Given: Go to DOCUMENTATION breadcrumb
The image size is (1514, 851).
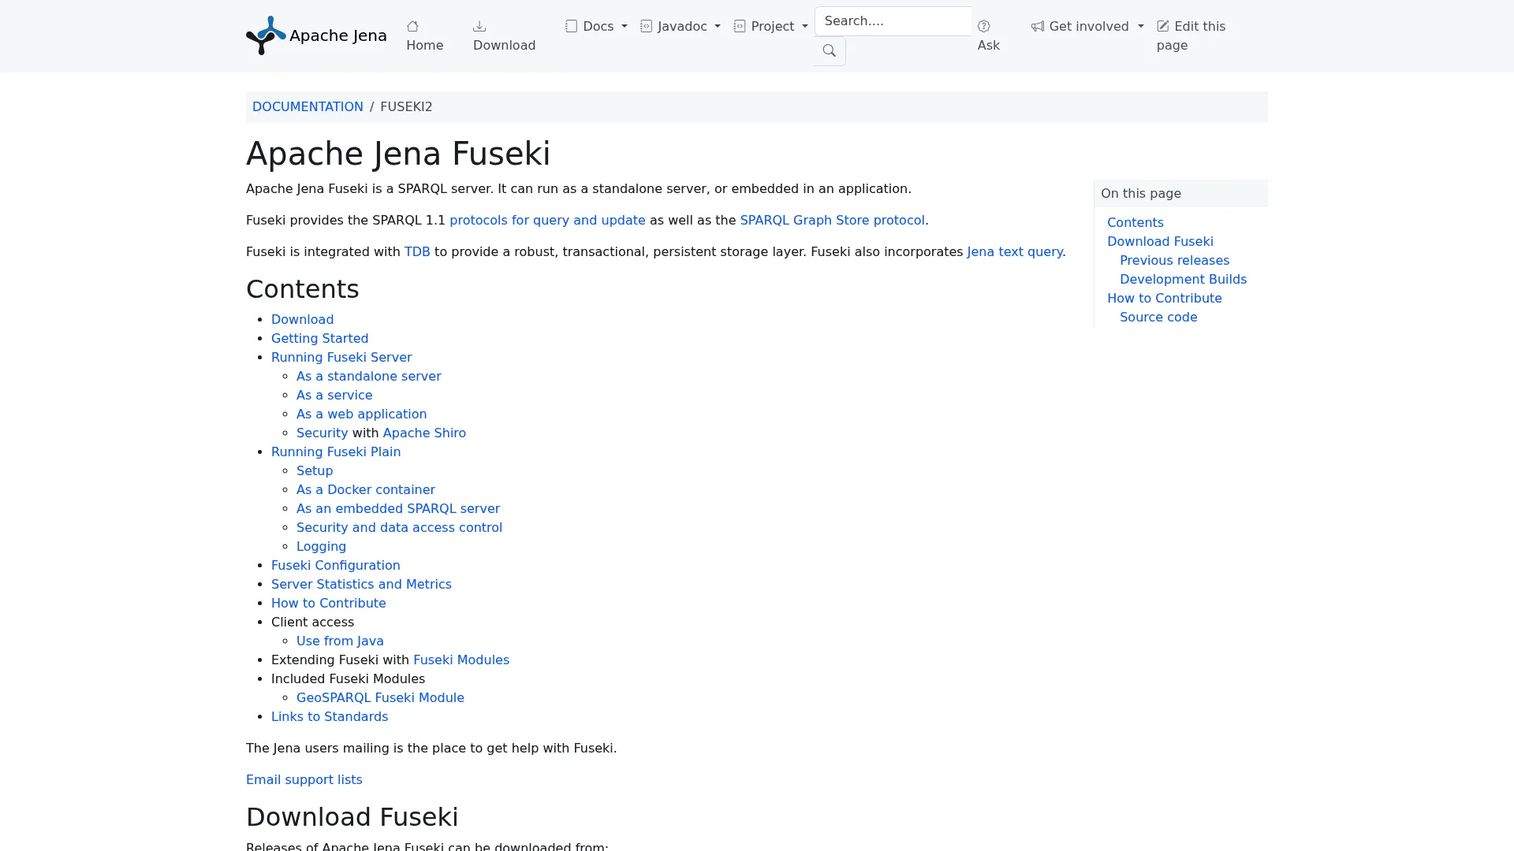Looking at the screenshot, I should click(x=308, y=107).
